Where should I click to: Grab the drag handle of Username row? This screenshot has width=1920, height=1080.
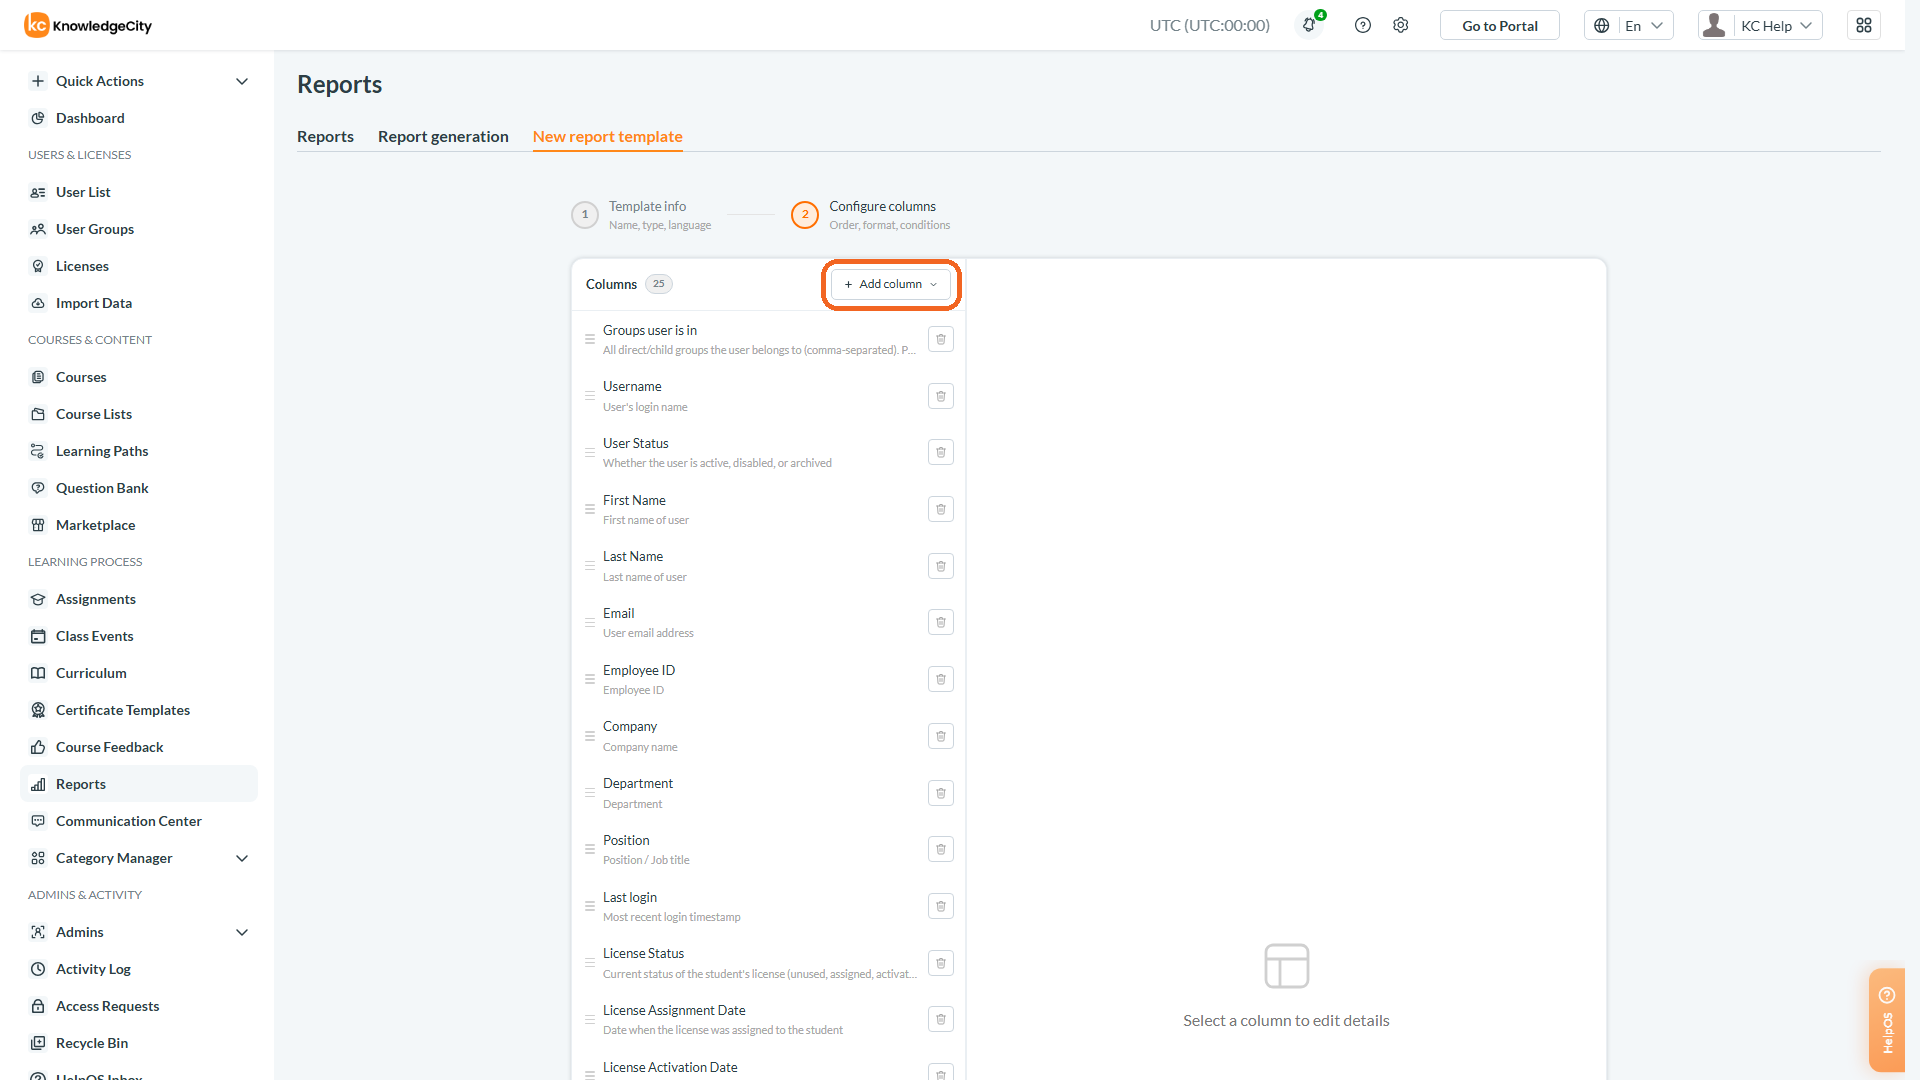590,396
